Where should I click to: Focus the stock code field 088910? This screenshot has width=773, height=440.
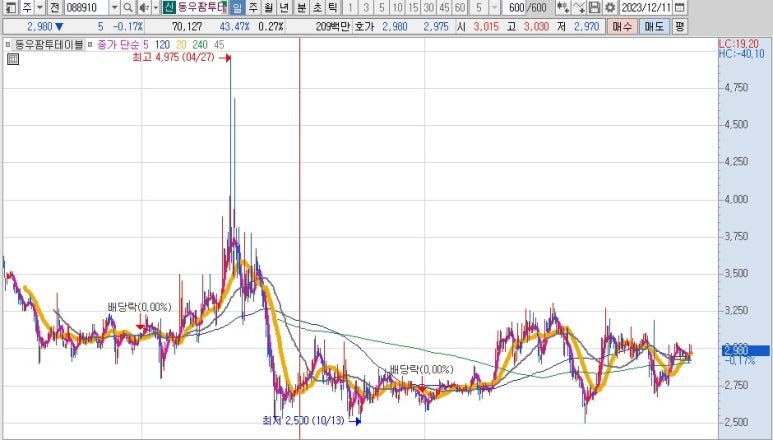pos(86,7)
